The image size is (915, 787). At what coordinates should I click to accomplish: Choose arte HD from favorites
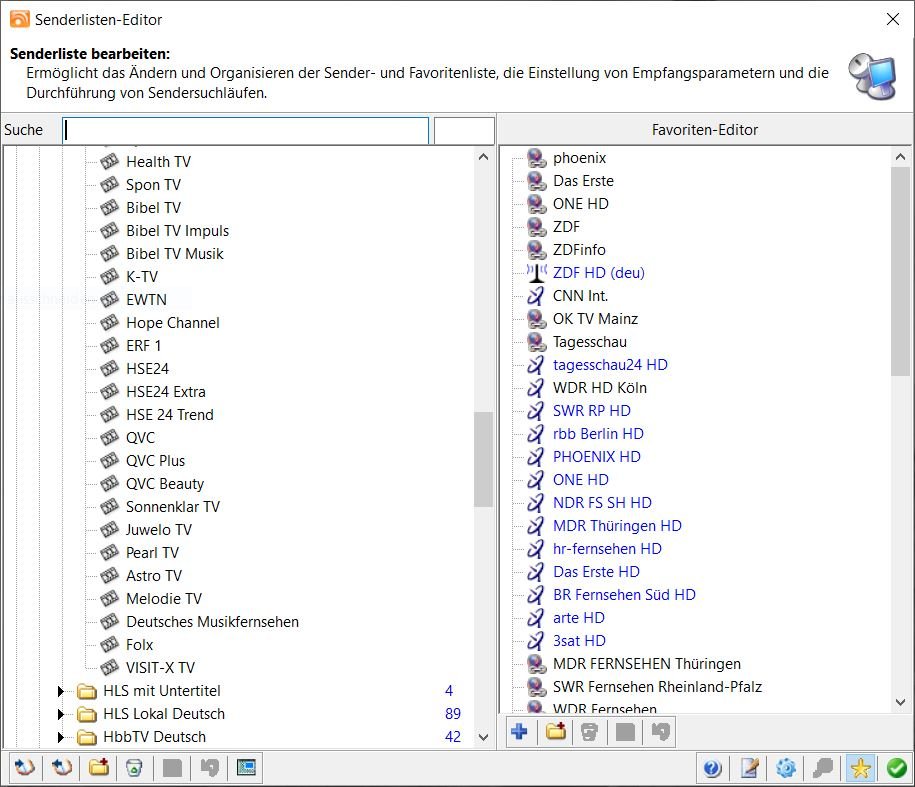coord(578,618)
